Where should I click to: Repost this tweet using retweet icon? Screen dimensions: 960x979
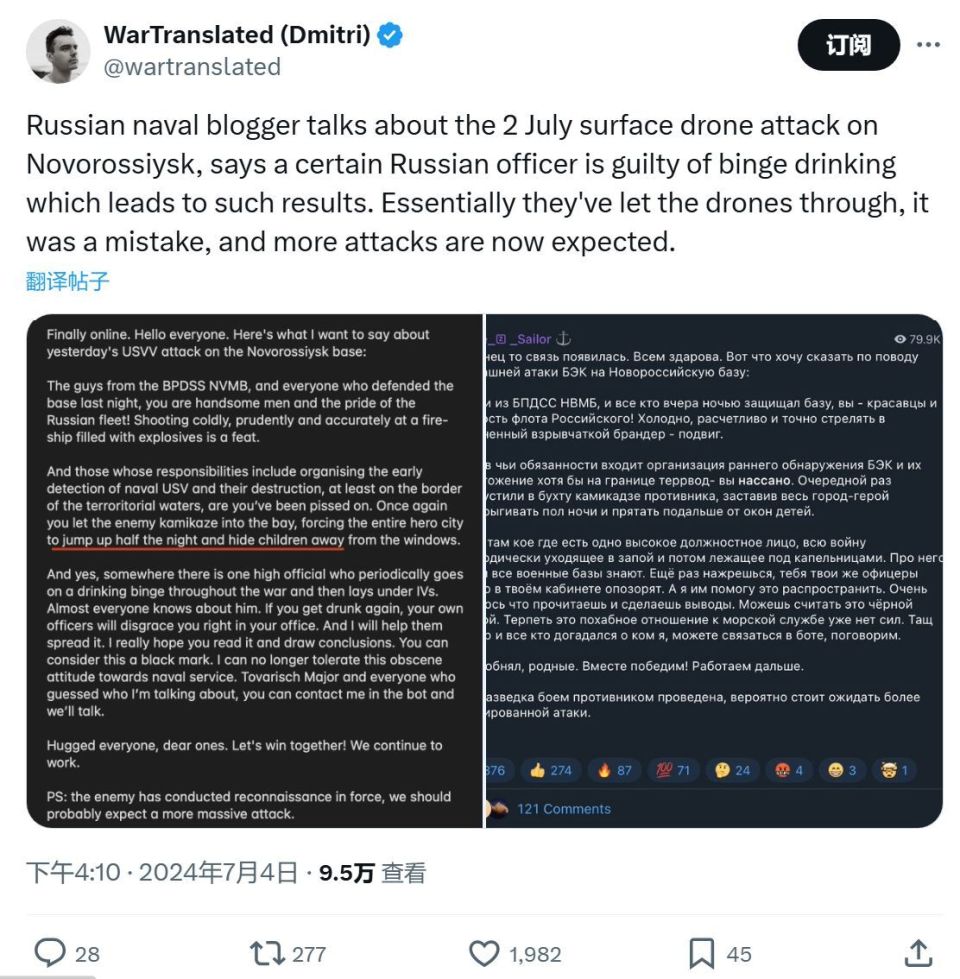click(267, 953)
